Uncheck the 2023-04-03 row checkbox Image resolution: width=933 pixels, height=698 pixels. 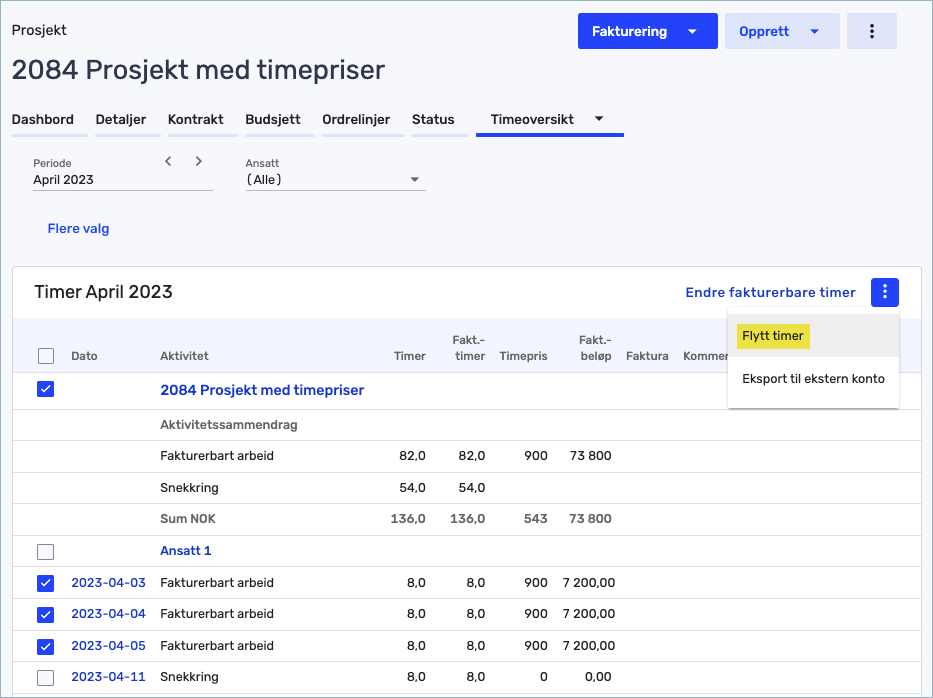(46, 583)
